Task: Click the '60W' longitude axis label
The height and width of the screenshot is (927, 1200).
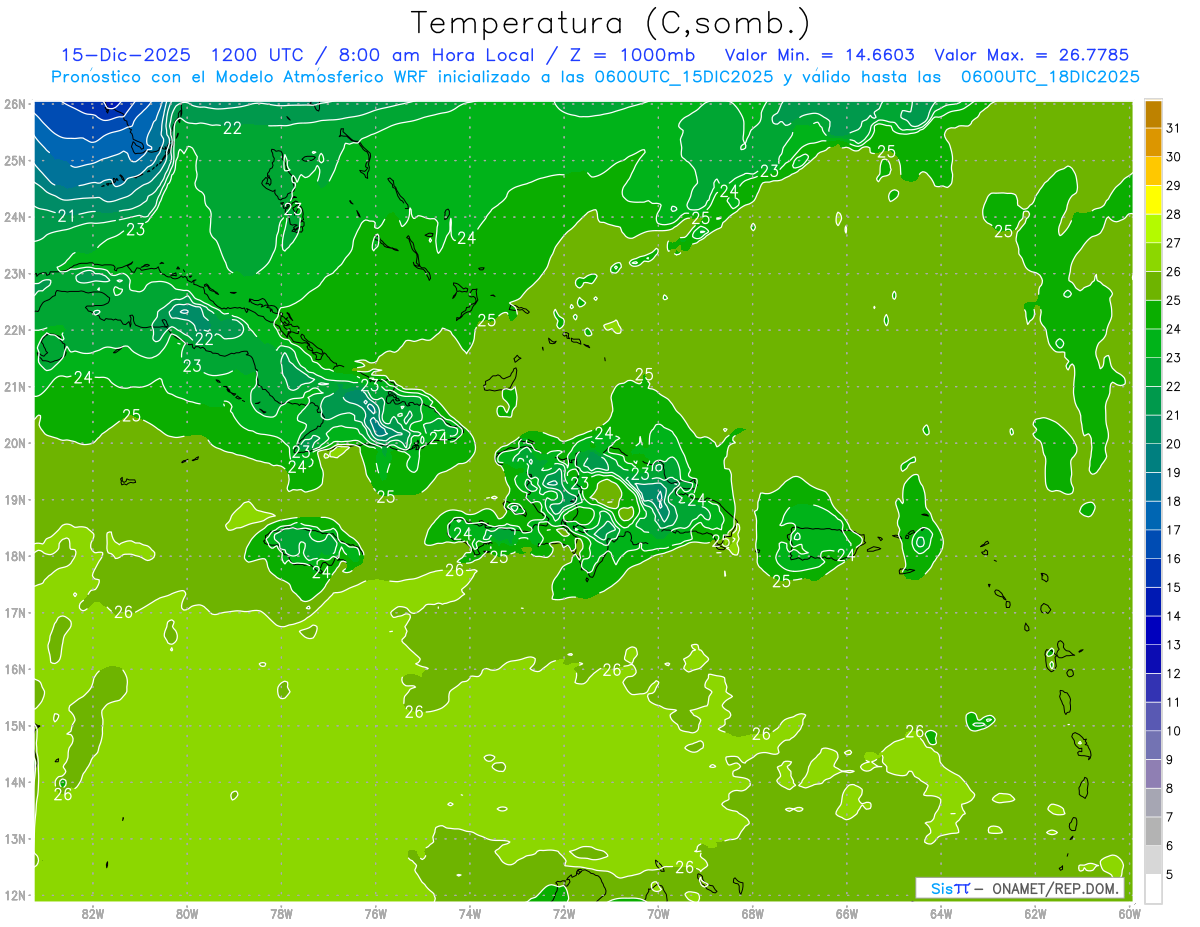Action: pos(1130,913)
